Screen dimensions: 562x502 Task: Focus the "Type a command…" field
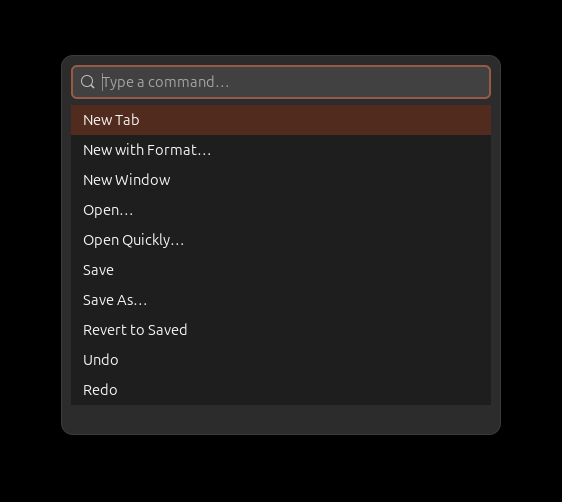[x=281, y=82]
